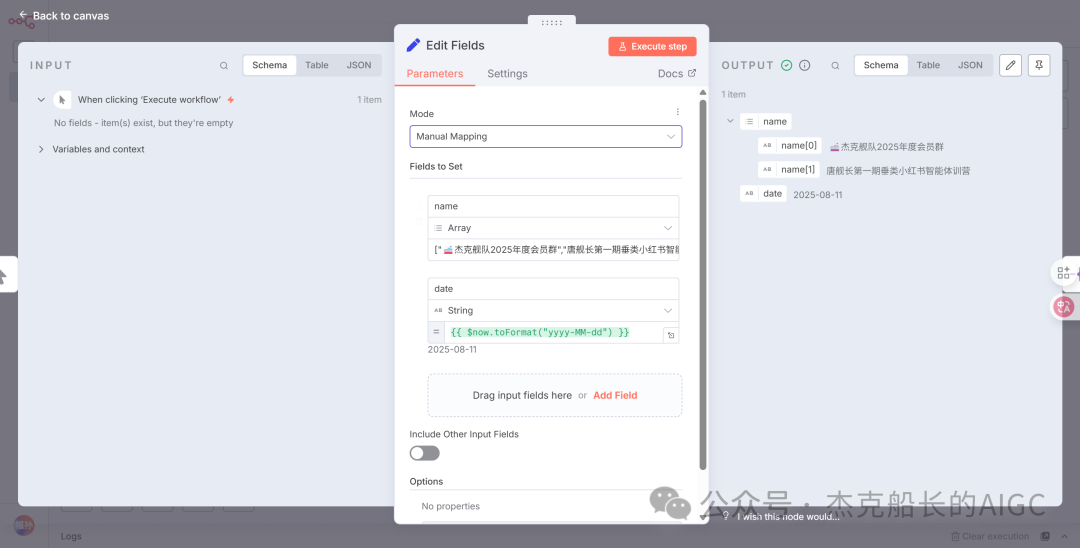Click the flask icon on Execute step
Viewport: 1080px width, 548px height.
point(623,47)
